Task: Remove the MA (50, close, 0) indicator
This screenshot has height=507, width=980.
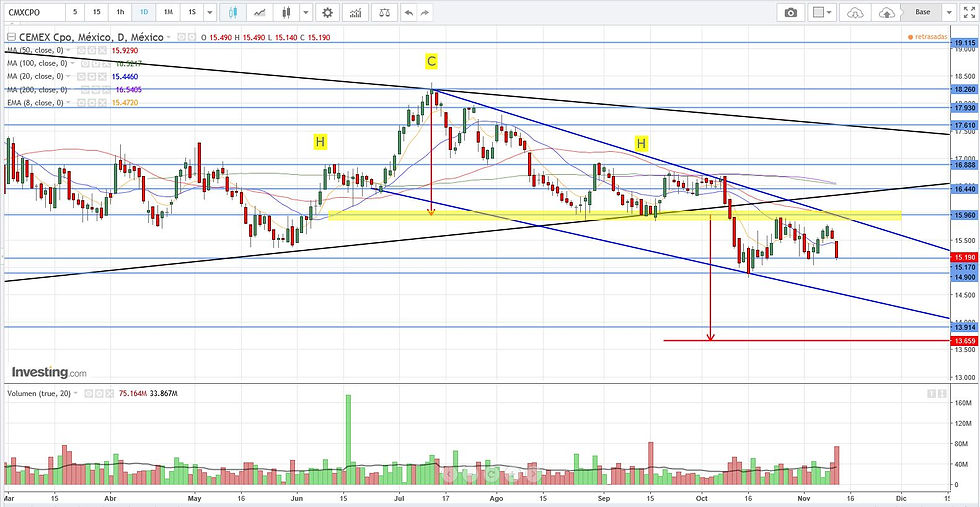Action: 102,51
